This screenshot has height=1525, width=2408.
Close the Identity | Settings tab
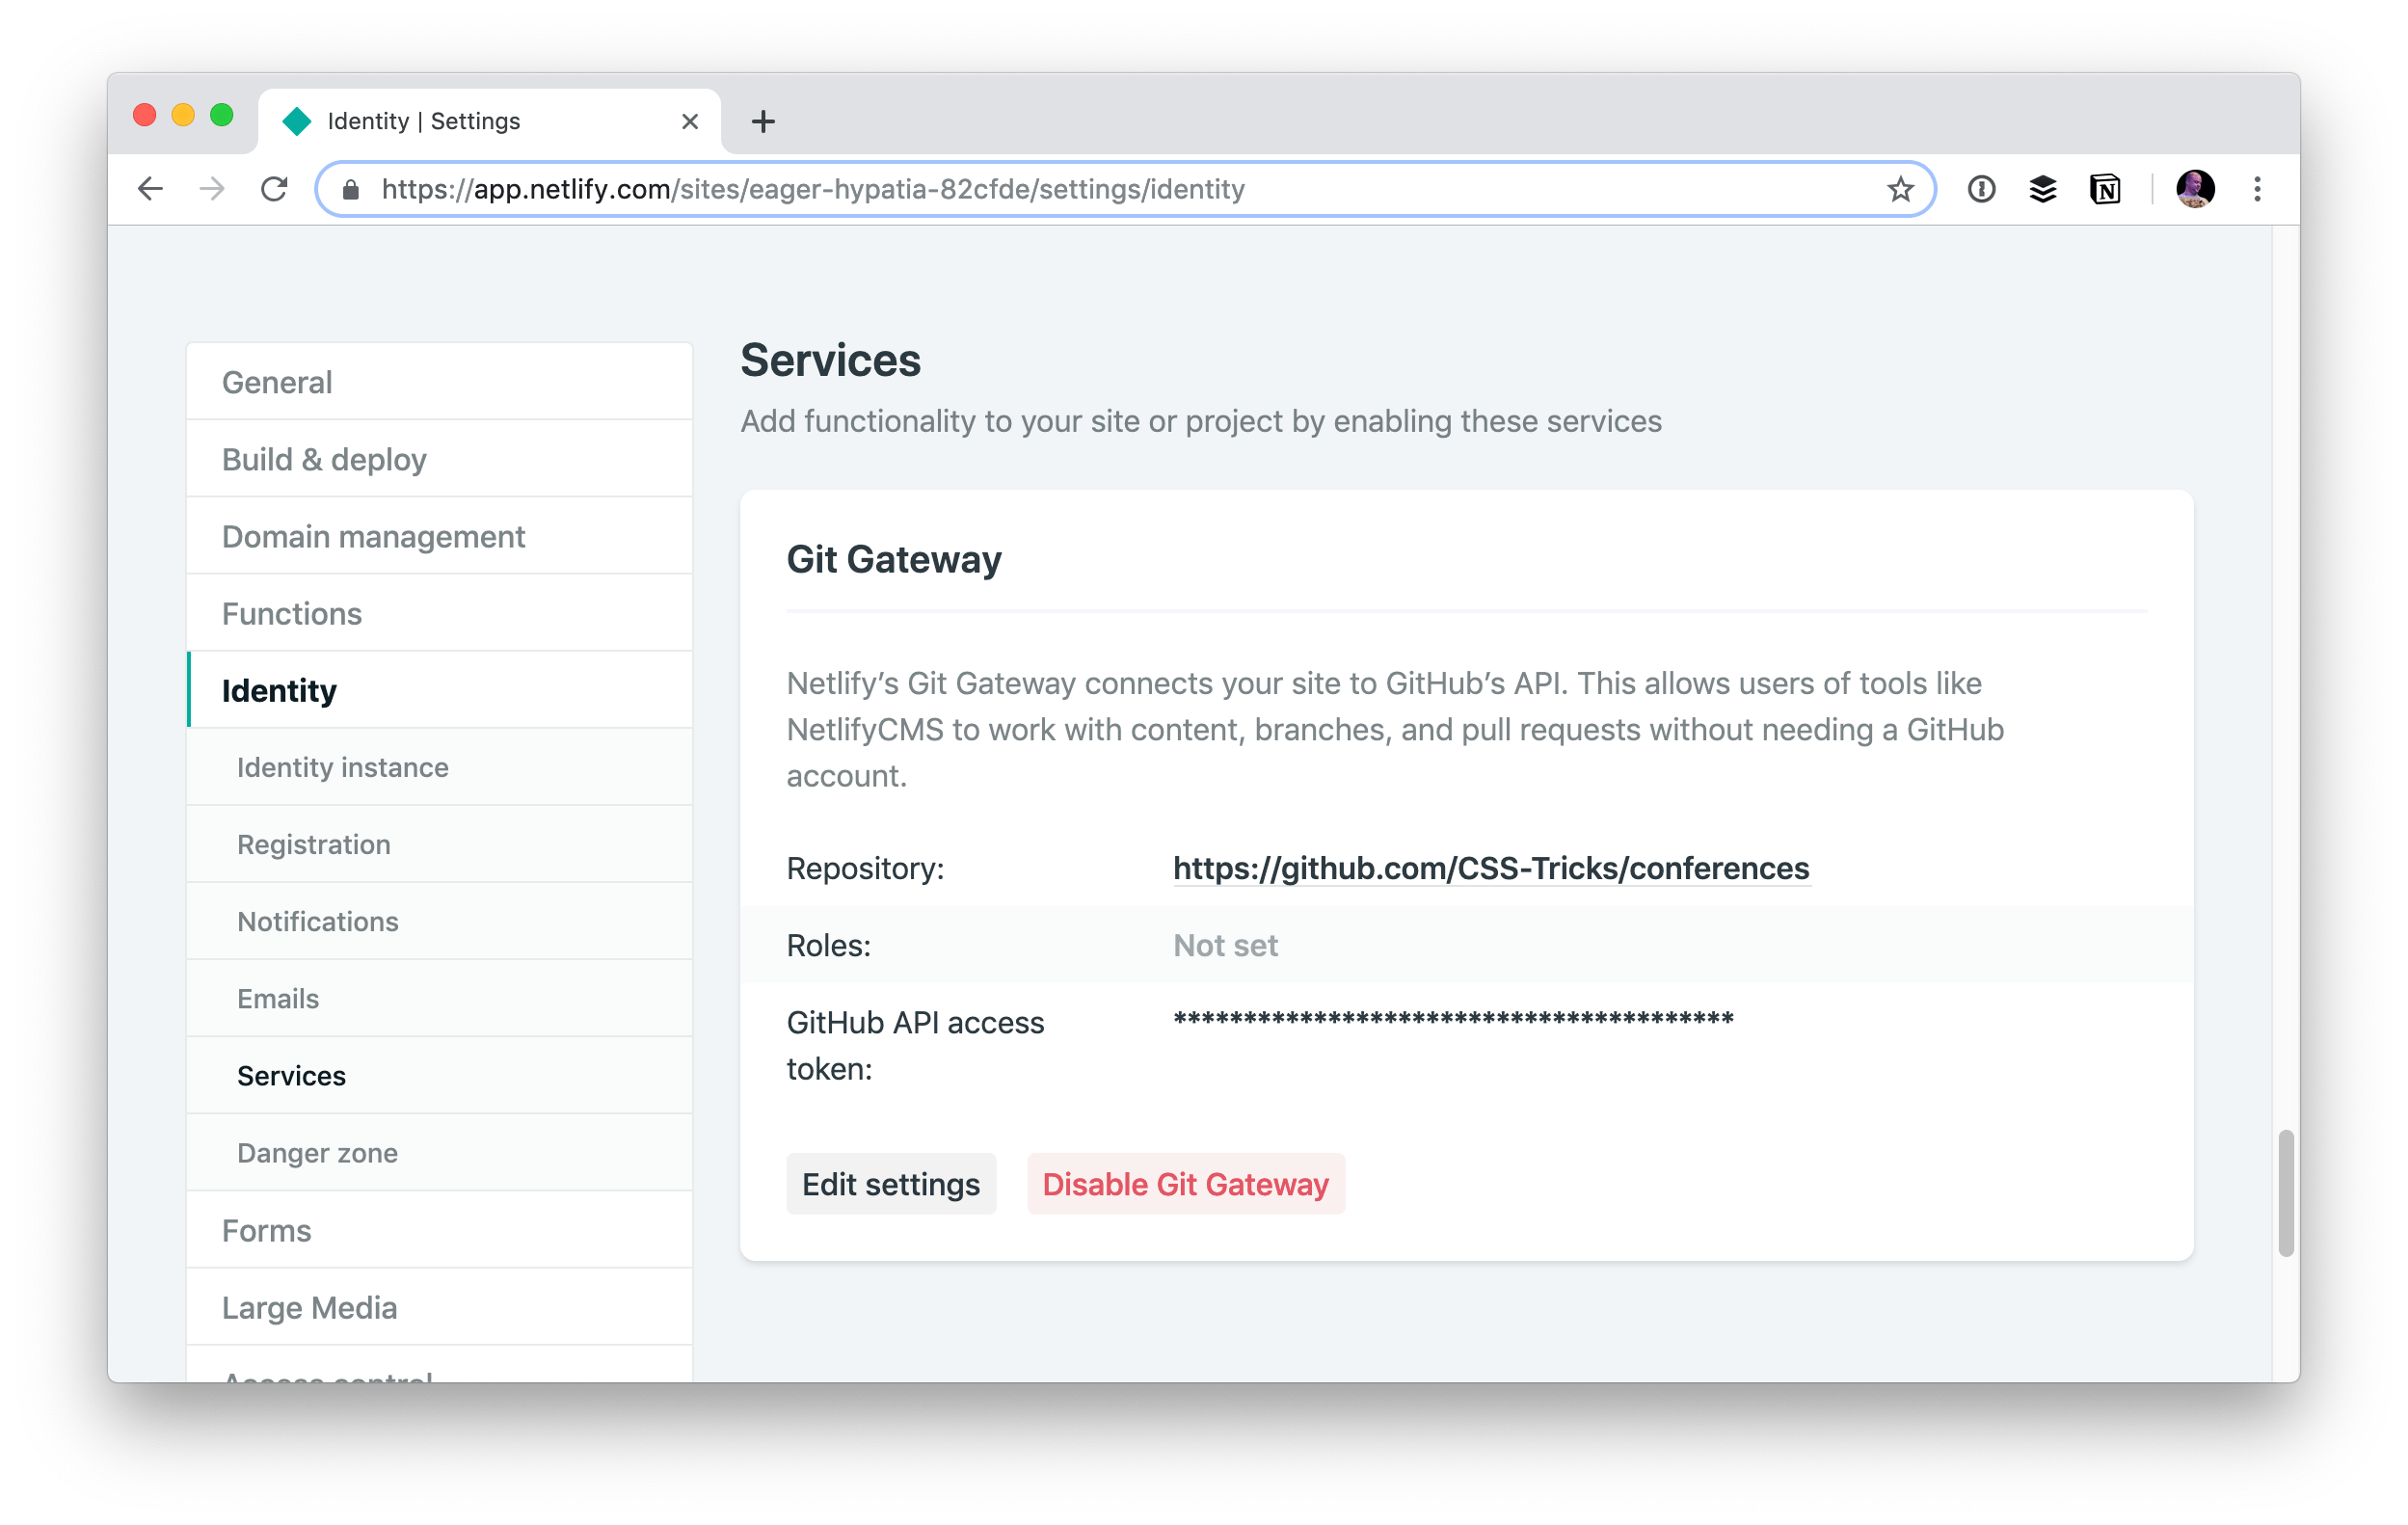tap(690, 122)
